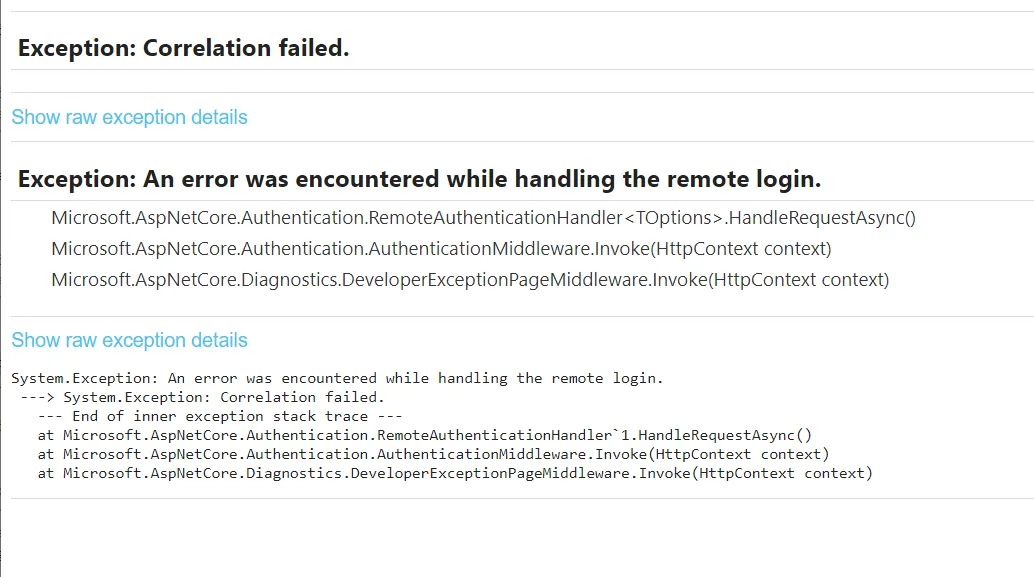Click raw trace line "at" AuthenticationMiddleware.Invoke
Image resolution: width=1034 pixels, height=577 pixels.
tap(433, 454)
